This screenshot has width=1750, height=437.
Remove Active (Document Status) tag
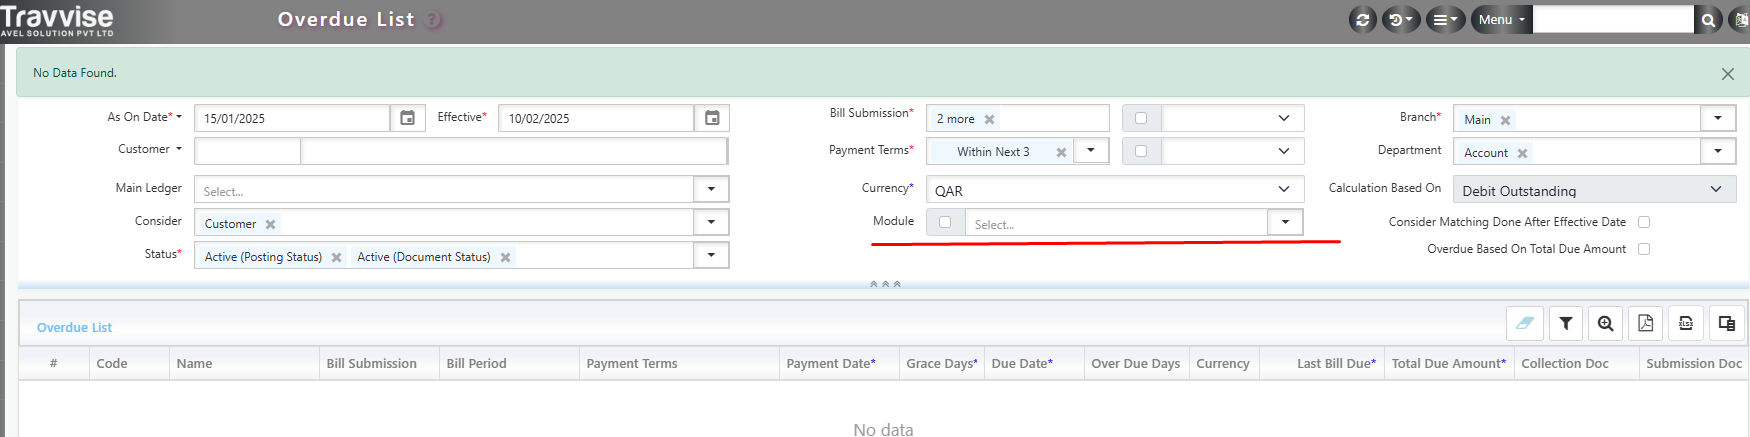(505, 257)
